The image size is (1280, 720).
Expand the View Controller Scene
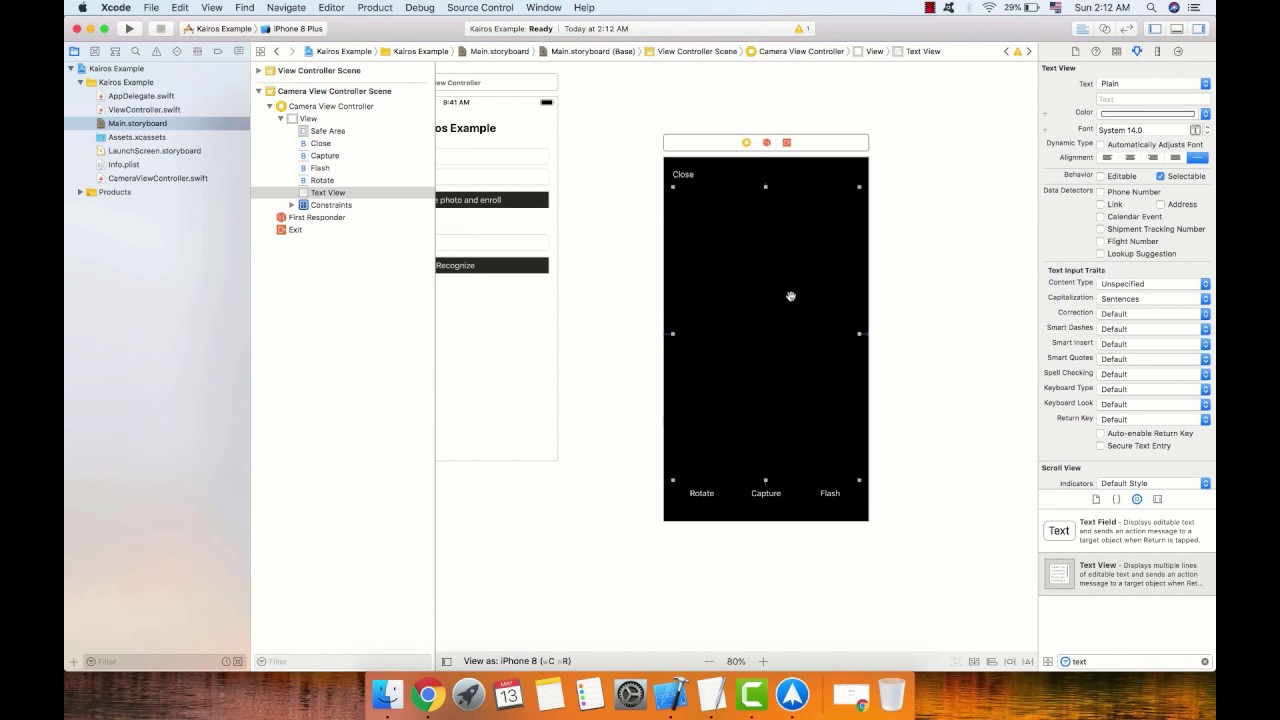coord(258,71)
